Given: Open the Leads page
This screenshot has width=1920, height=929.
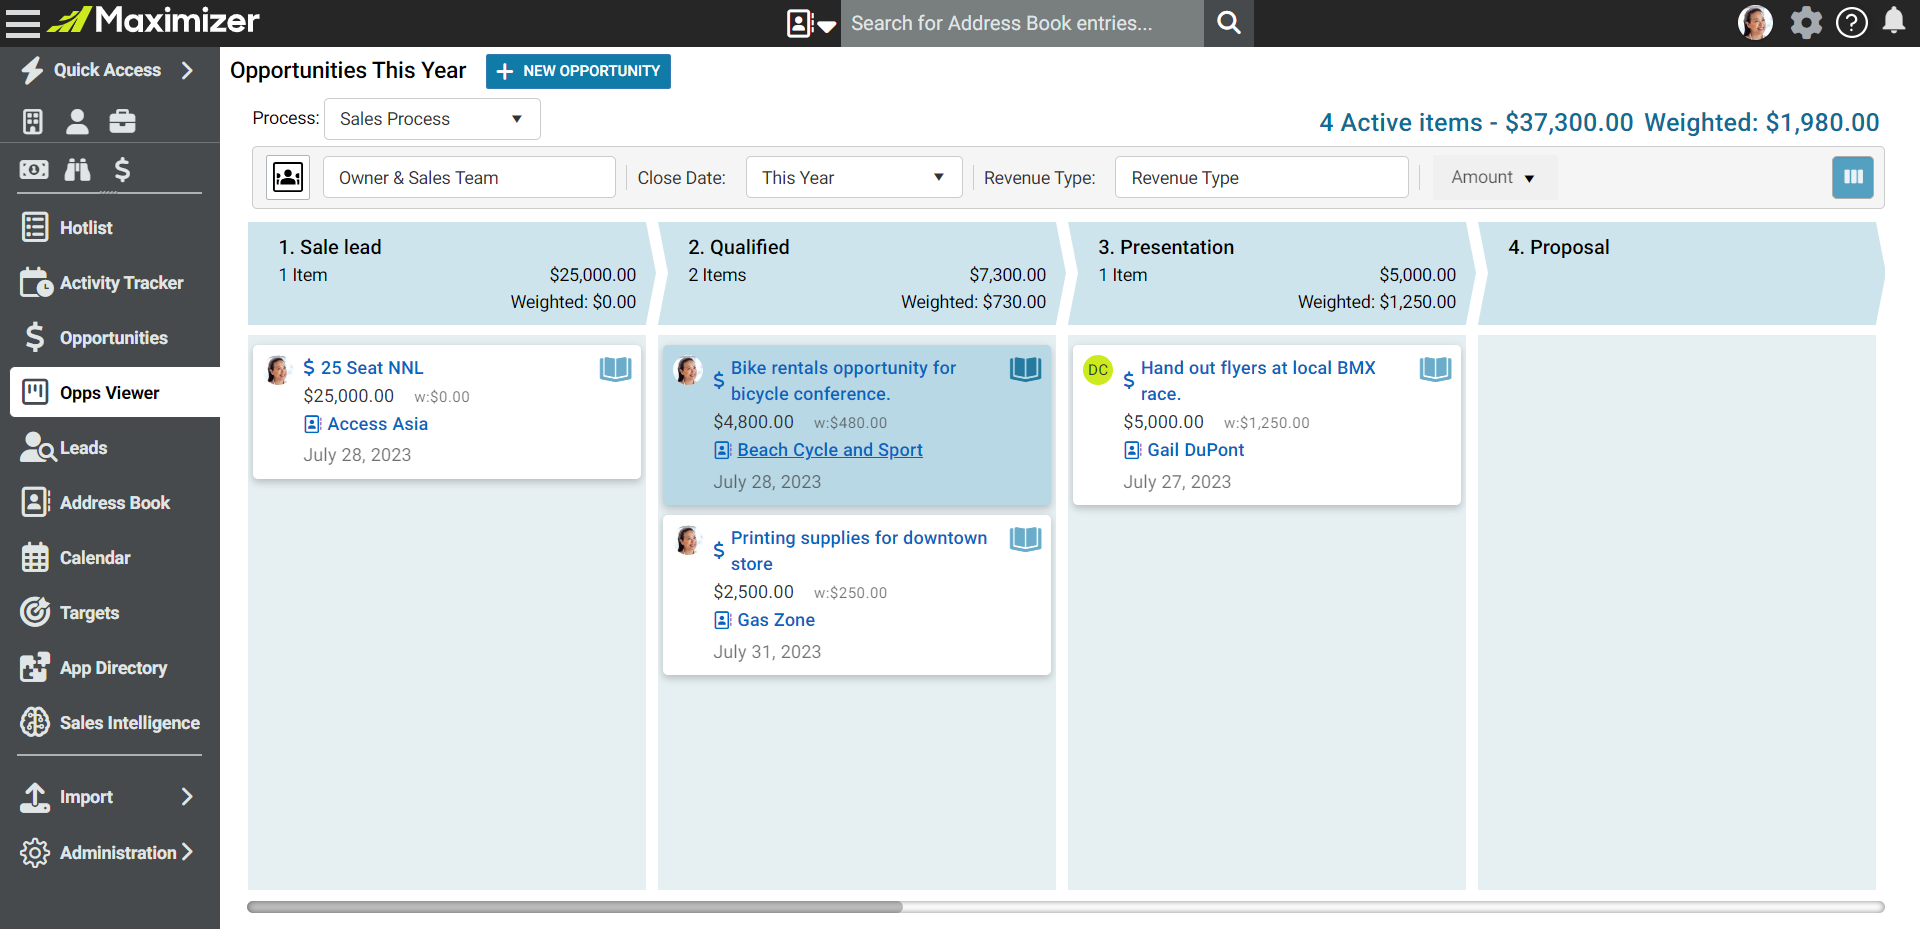Looking at the screenshot, I should (110, 448).
